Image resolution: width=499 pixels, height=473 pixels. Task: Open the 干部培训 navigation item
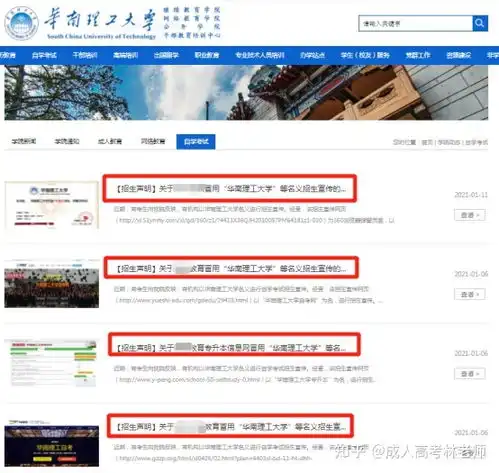coord(85,55)
